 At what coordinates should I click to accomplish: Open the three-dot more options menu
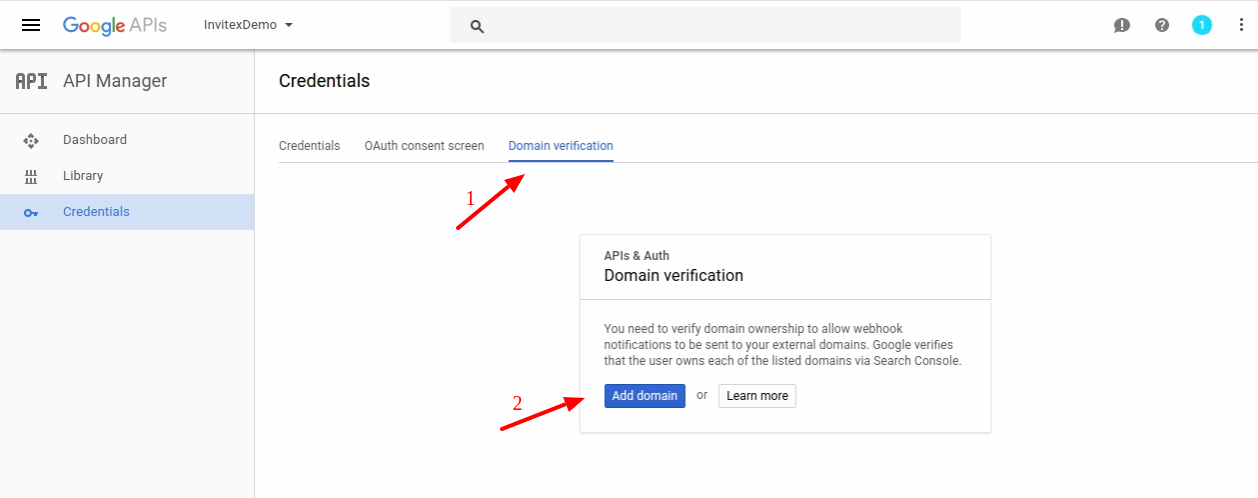click(x=1237, y=26)
